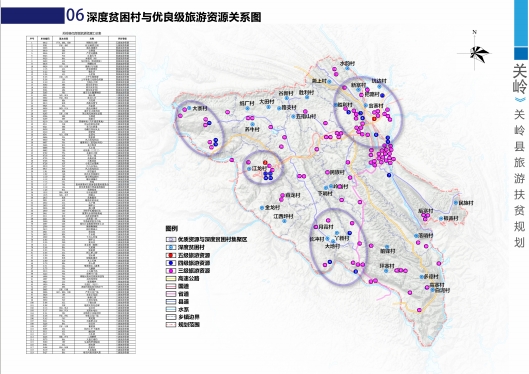Image resolution: width=529 pixels, height=374 pixels.
Task: Click the 图例 legend heading
Action: tap(171, 229)
